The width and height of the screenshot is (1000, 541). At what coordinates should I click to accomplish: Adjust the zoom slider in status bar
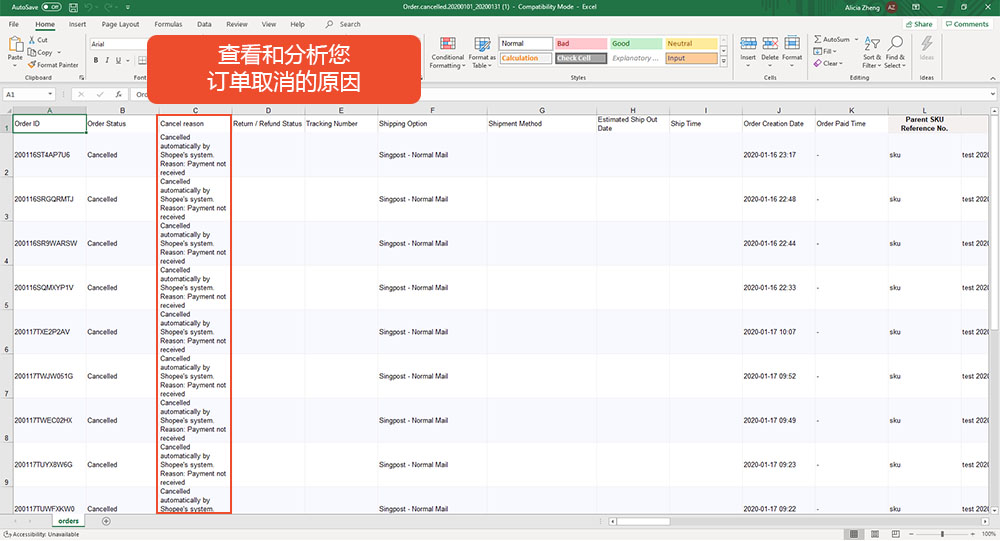pos(942,533)
